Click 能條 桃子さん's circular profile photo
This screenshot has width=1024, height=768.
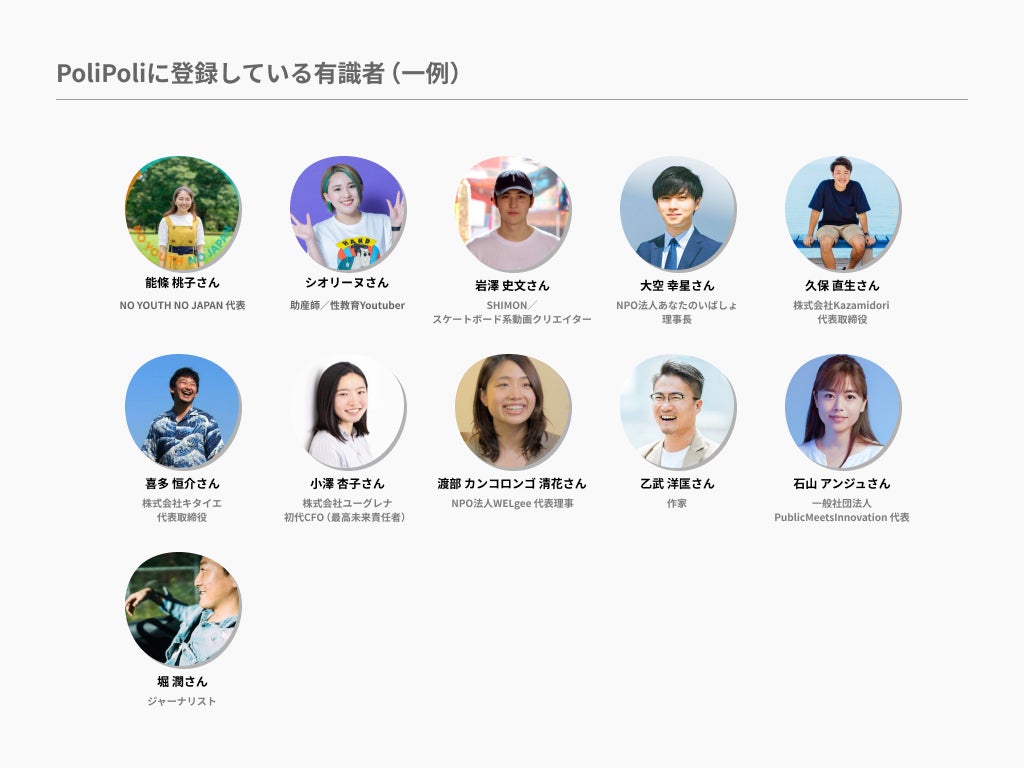pyautogui.click(x=182, y=214)
